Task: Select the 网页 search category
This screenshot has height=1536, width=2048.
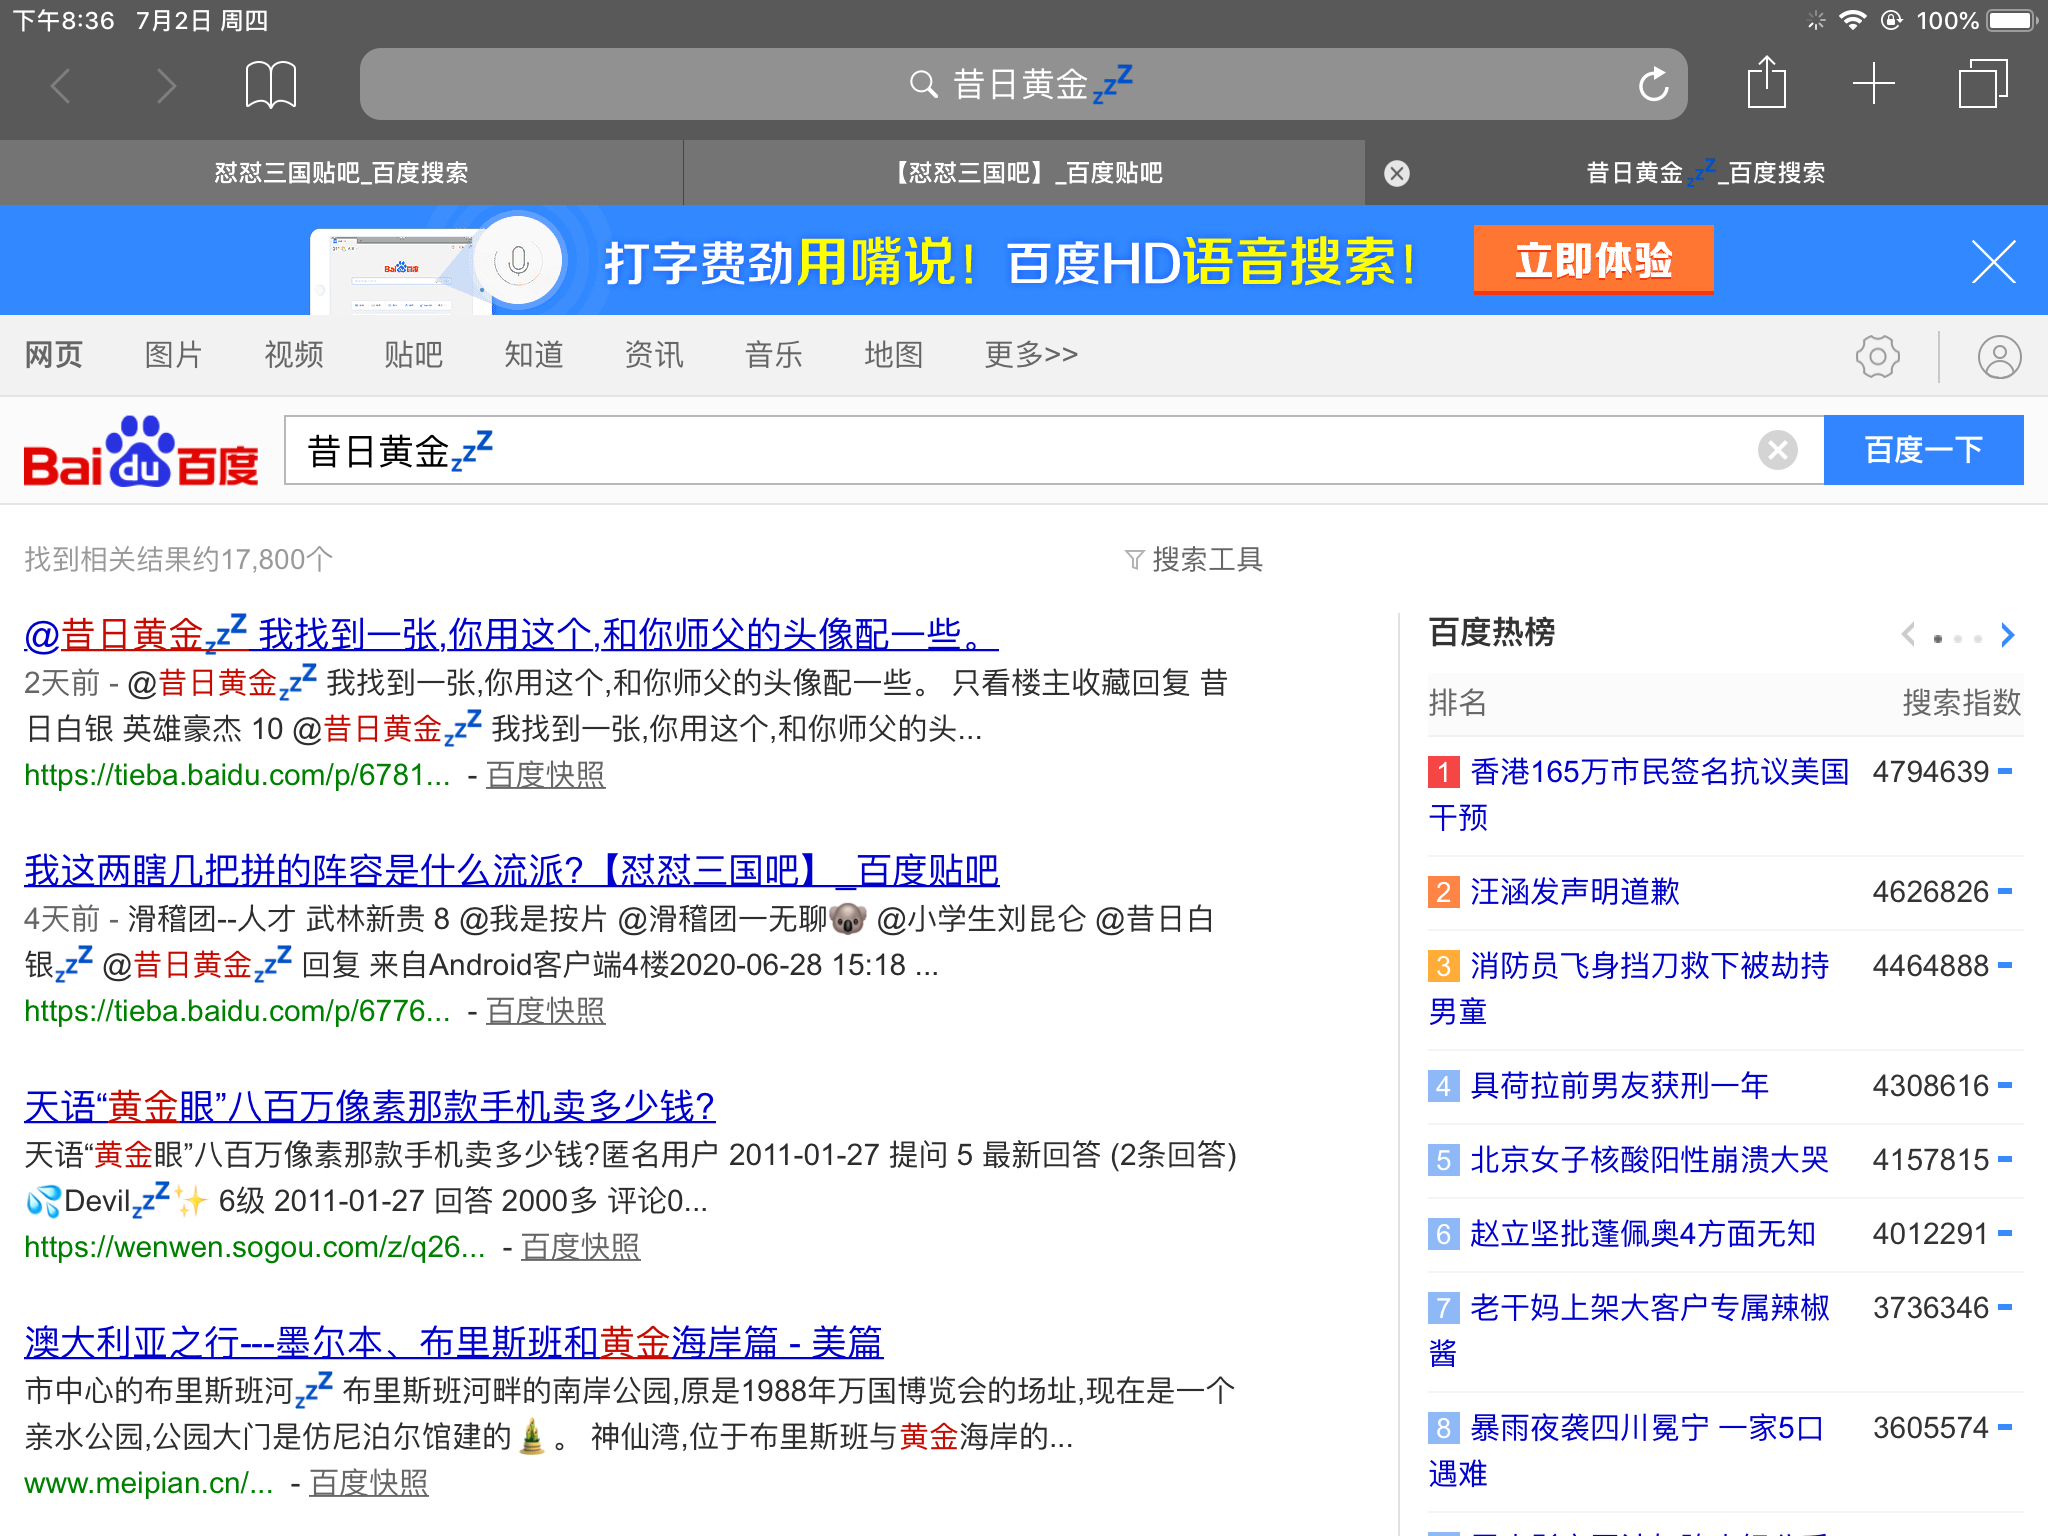Action: click(x=54, y=354)
